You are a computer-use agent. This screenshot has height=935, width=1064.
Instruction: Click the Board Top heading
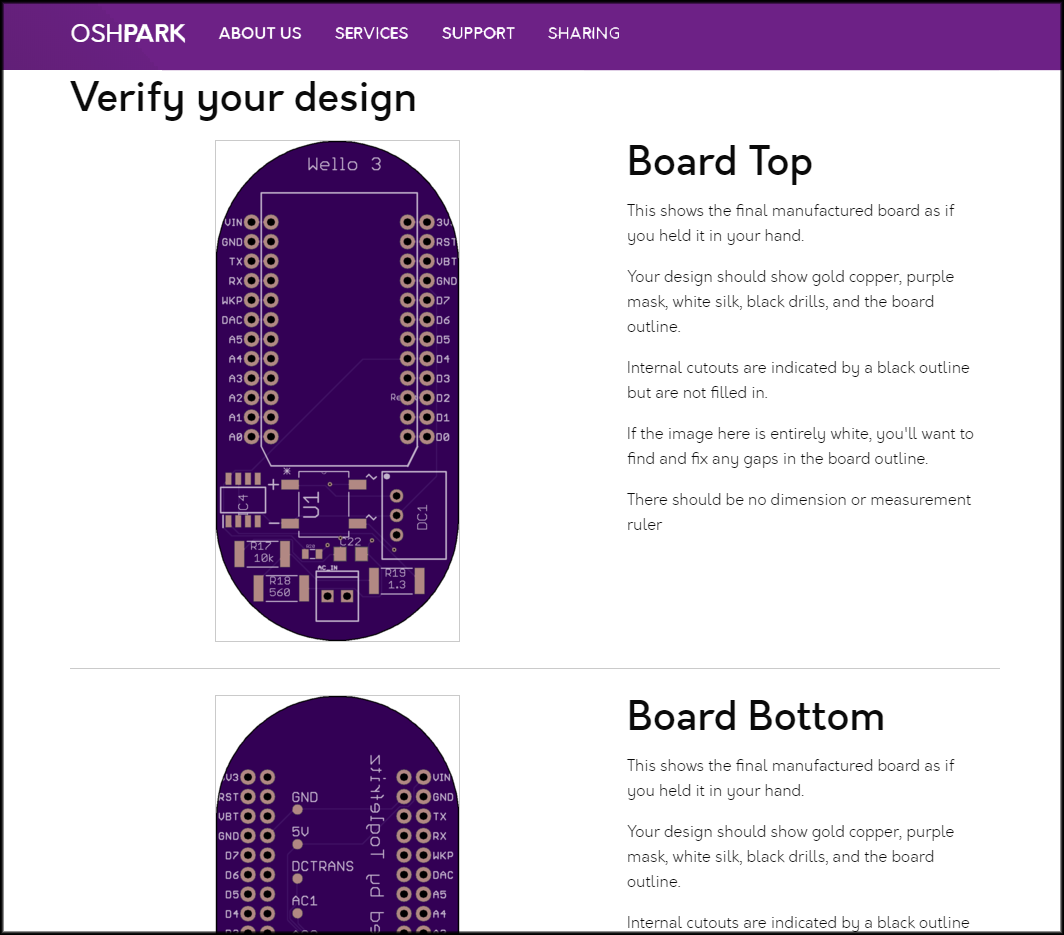[x=719, y=161]
